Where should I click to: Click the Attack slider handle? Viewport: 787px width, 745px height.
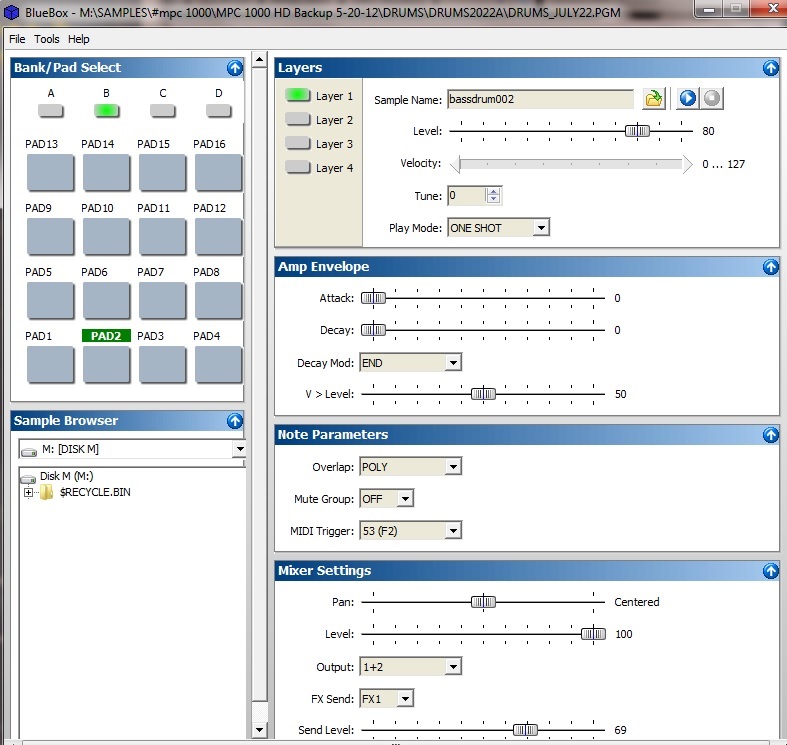(373, 298)
